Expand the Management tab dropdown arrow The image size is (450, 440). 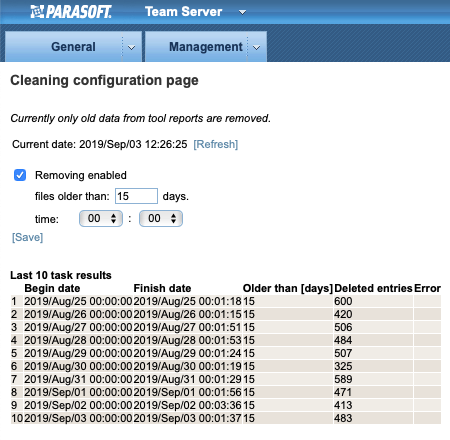click(256, 47)
